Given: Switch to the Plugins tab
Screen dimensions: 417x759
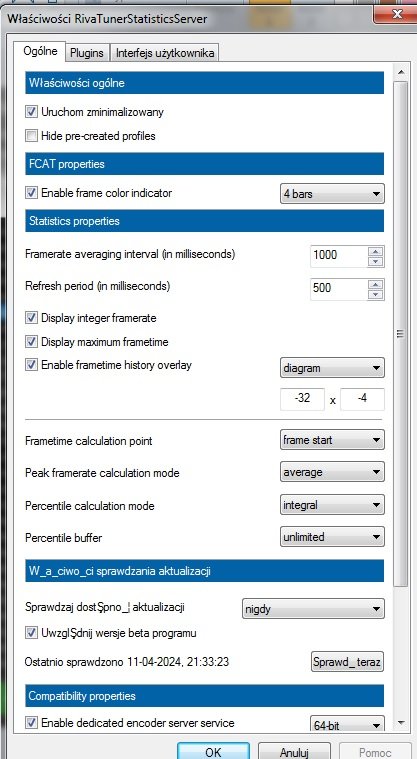Looking at the screenshot, I should pyautogui.click(x=87, y=53).
